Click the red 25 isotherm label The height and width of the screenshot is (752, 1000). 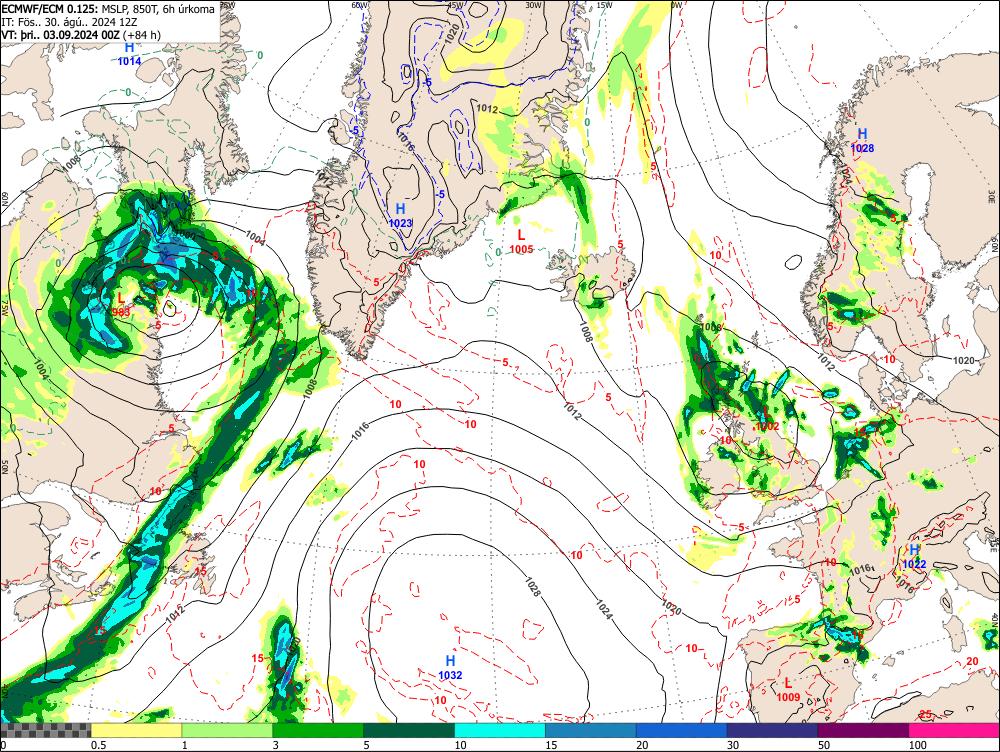pyautogui.click(x=925, y=714)
